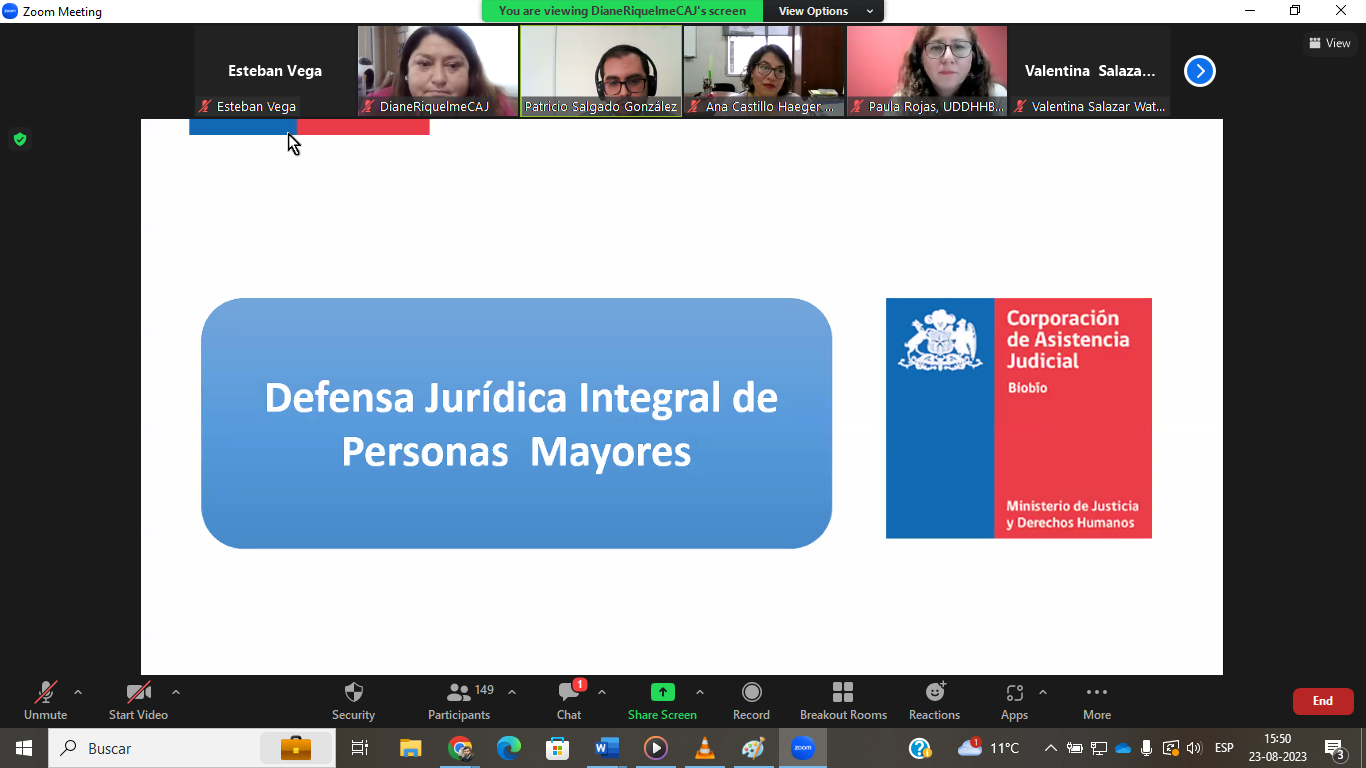Show the Participants list

tap(459, 700)
